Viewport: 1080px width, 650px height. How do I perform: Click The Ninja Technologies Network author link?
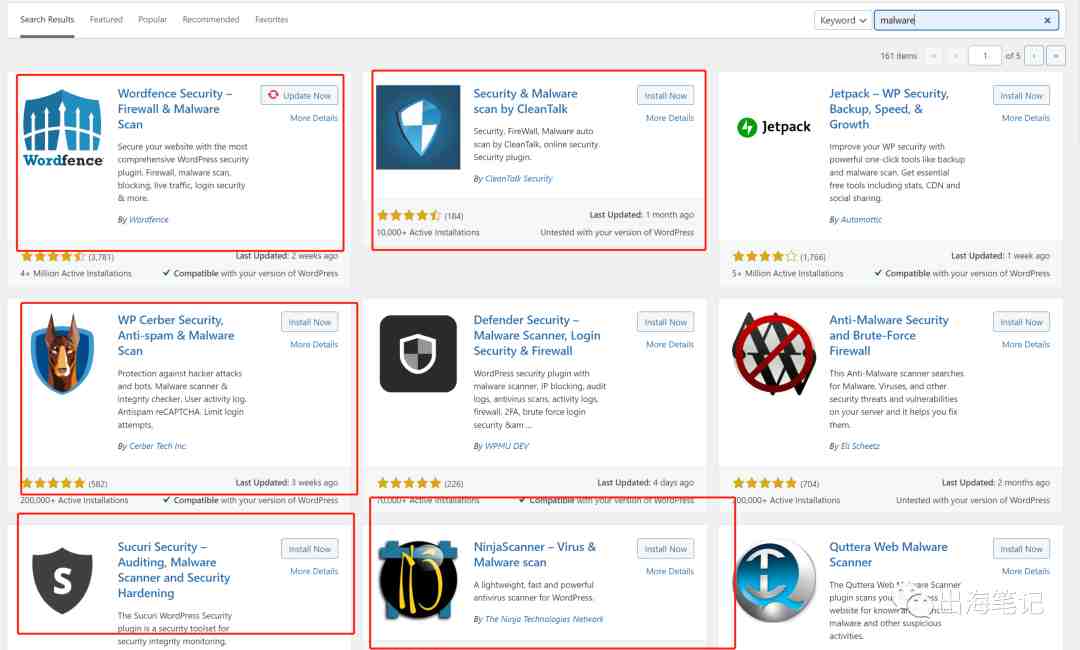tap(544, 619)
